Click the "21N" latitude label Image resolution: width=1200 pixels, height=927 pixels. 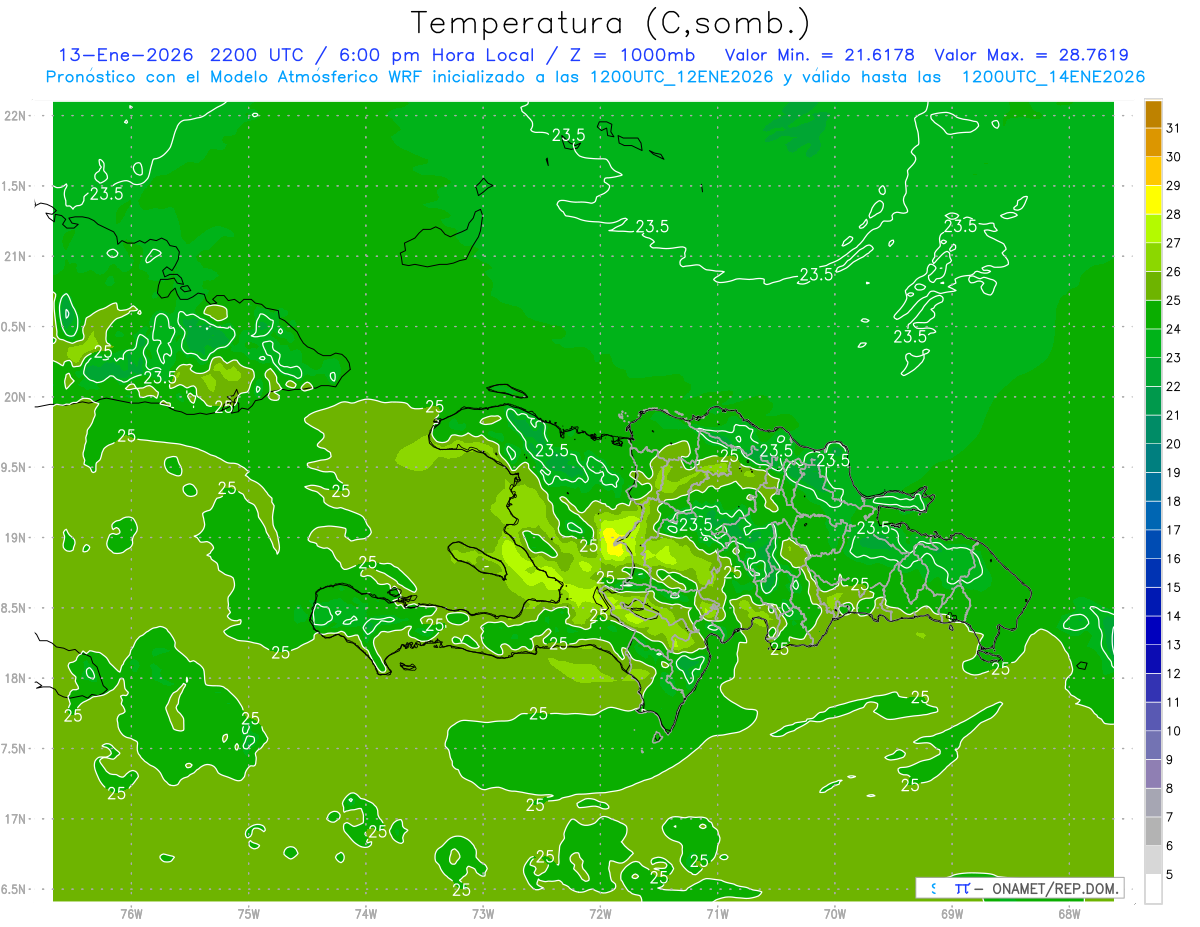(16, 256)
